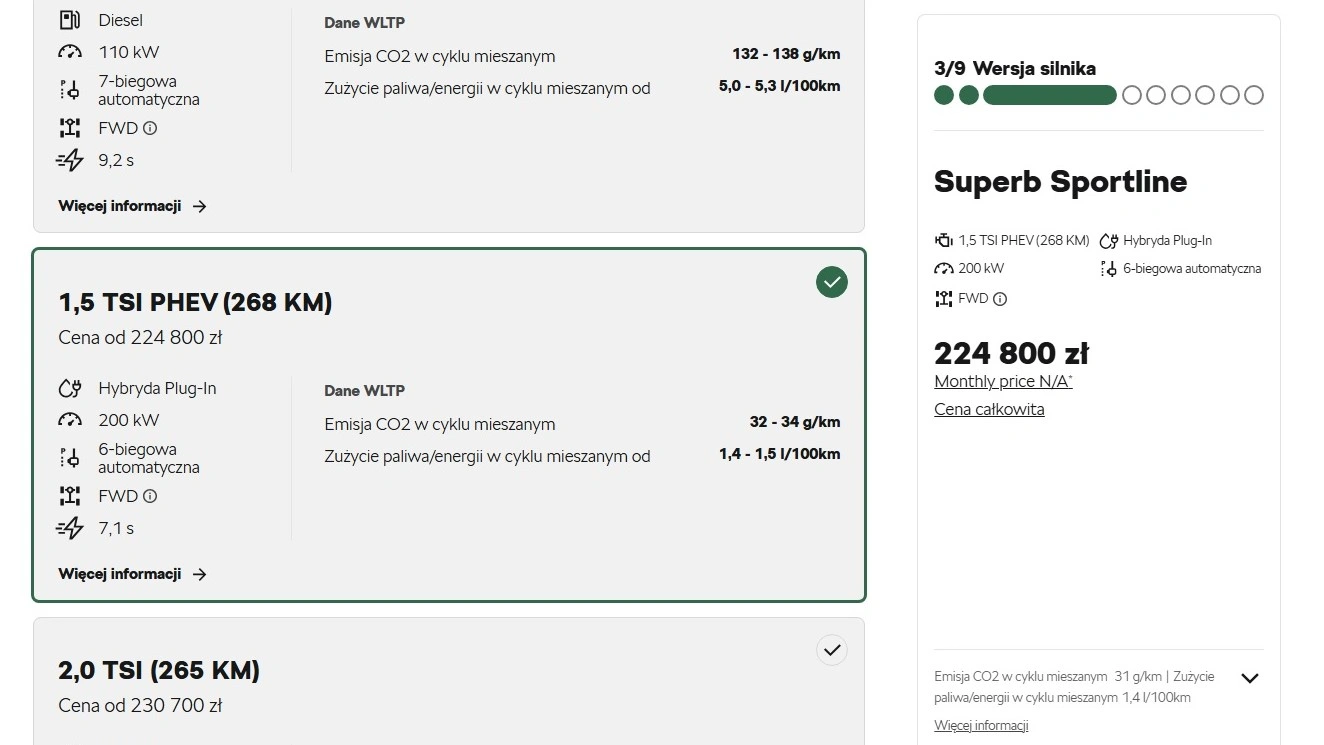Click the acceleration icon next to 7,1 s
Image resolution: width=1324 pixels, height=745 pixels.
click(70, 528)
